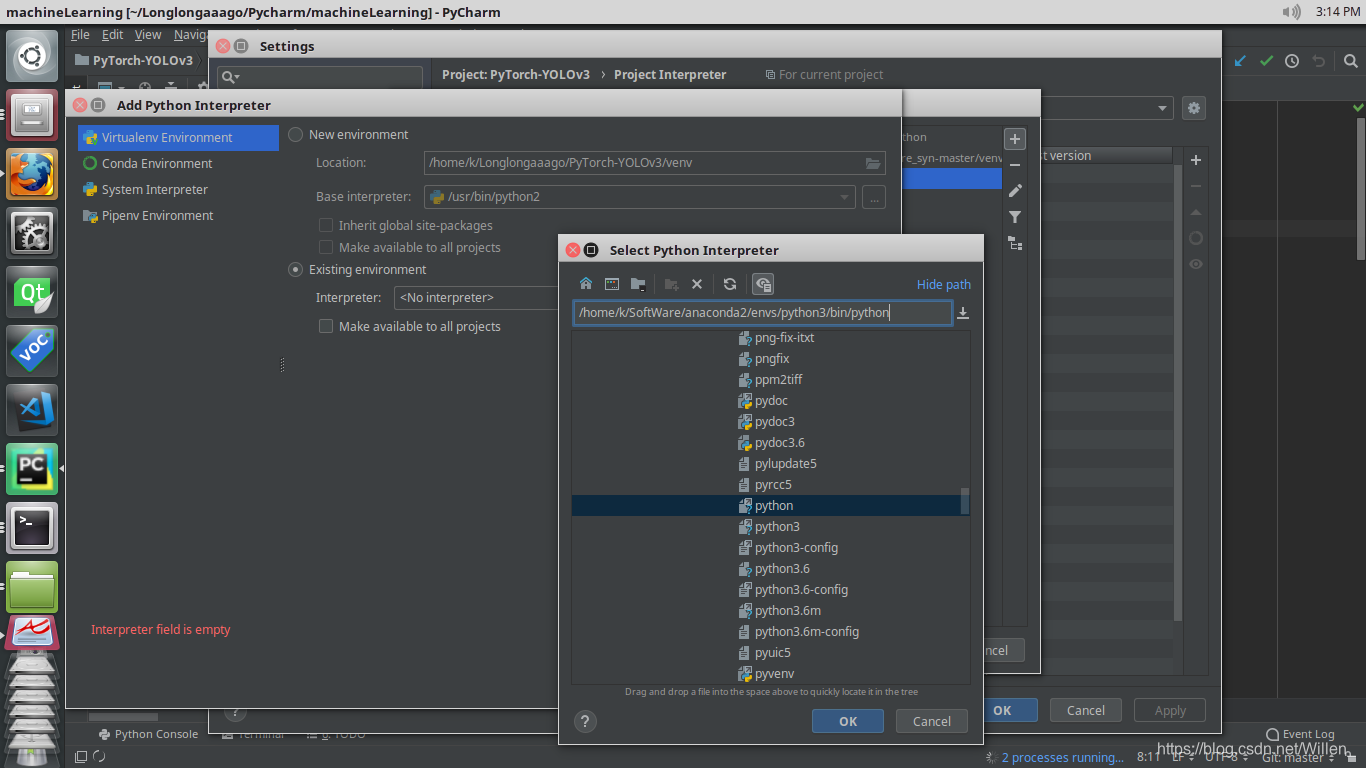Open Base interpreter dropdown
The width and height of the screenshot is (1366, 768).
coord(640,197)
